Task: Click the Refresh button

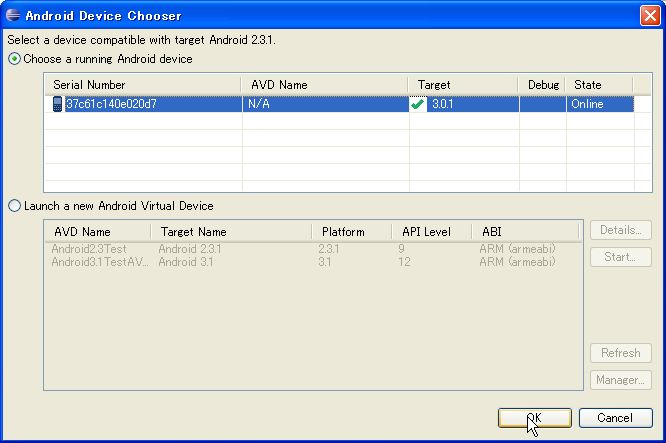Action: (x=621, y=353)
